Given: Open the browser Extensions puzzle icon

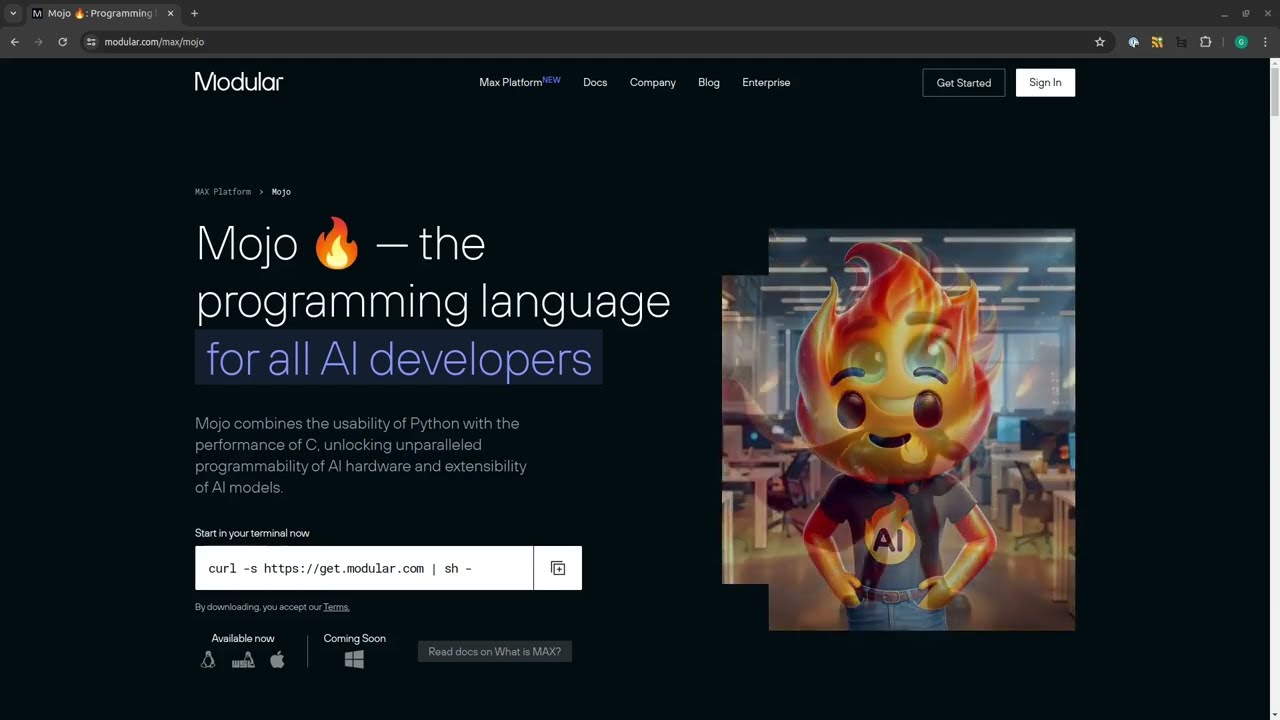Looking at the screenshot, I should [1205, 42].
